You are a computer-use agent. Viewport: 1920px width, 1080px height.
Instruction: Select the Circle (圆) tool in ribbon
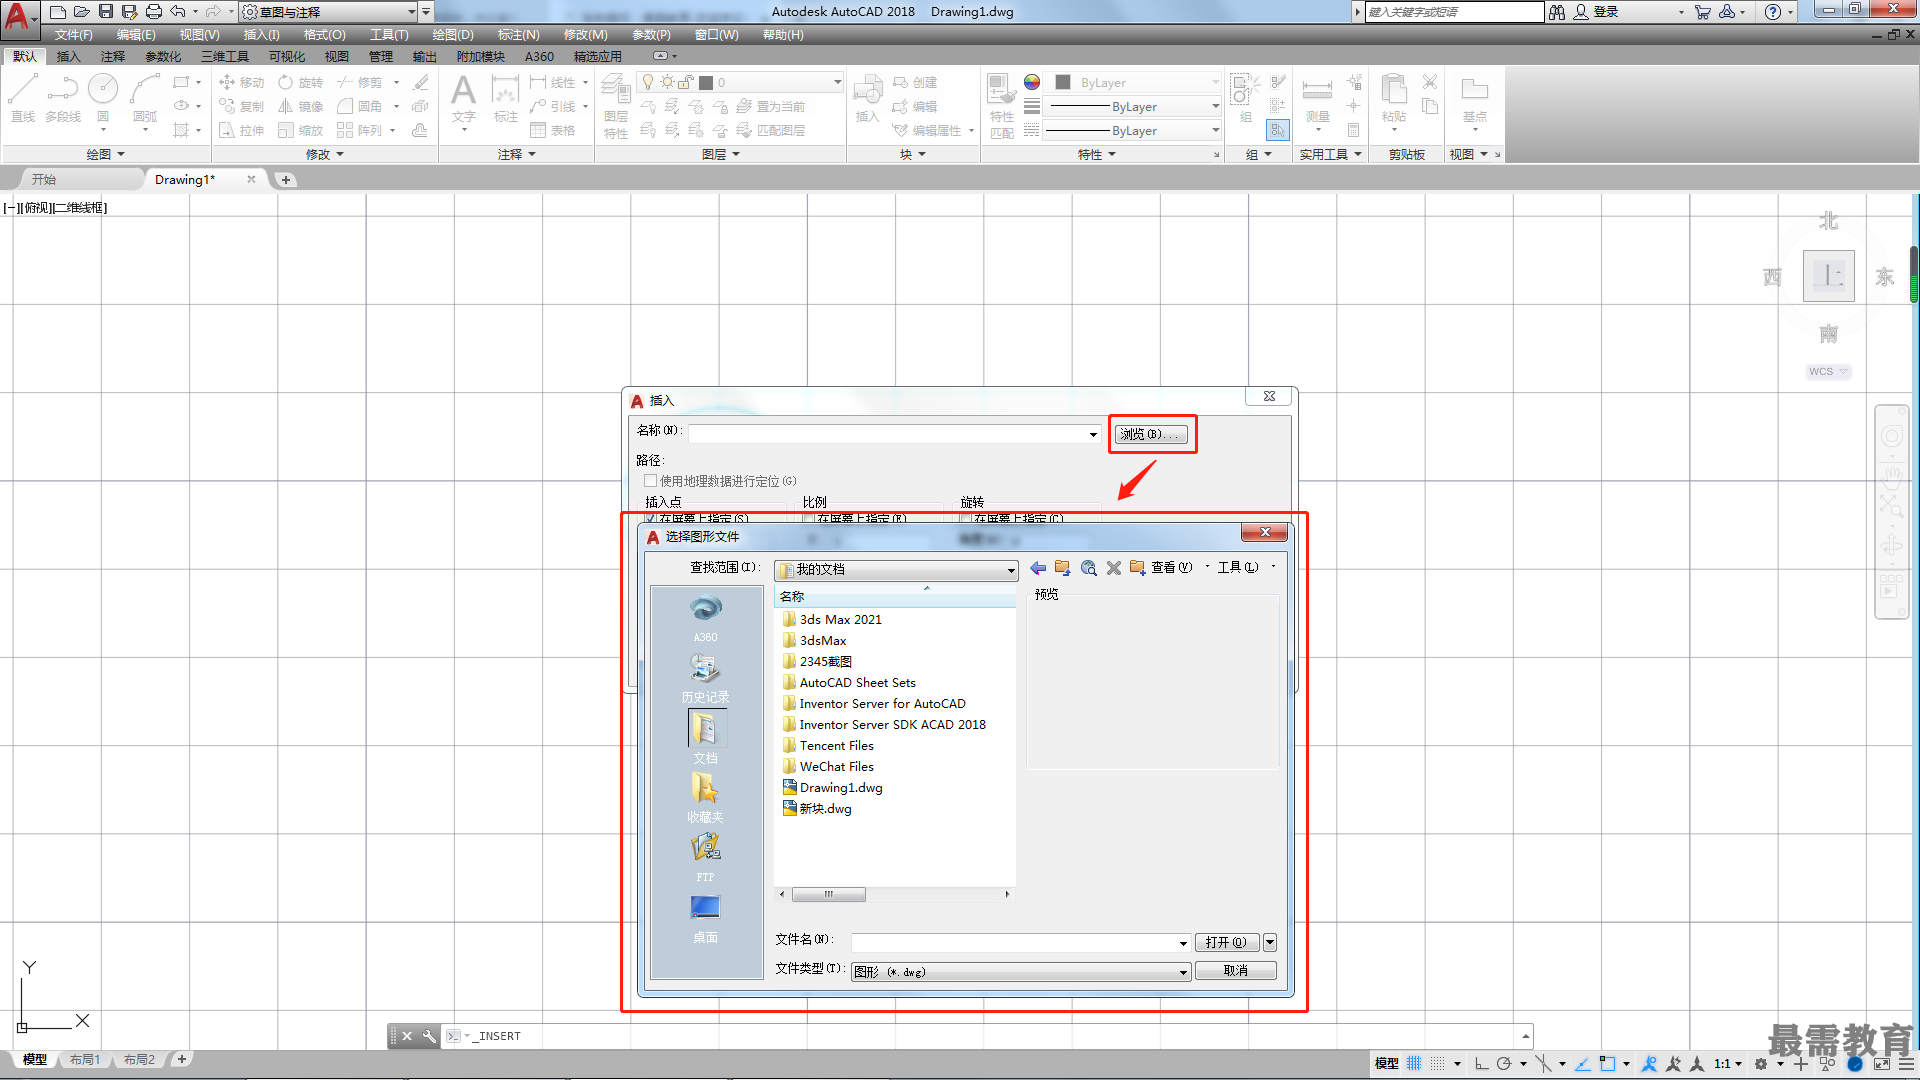(x=103, y=98)
